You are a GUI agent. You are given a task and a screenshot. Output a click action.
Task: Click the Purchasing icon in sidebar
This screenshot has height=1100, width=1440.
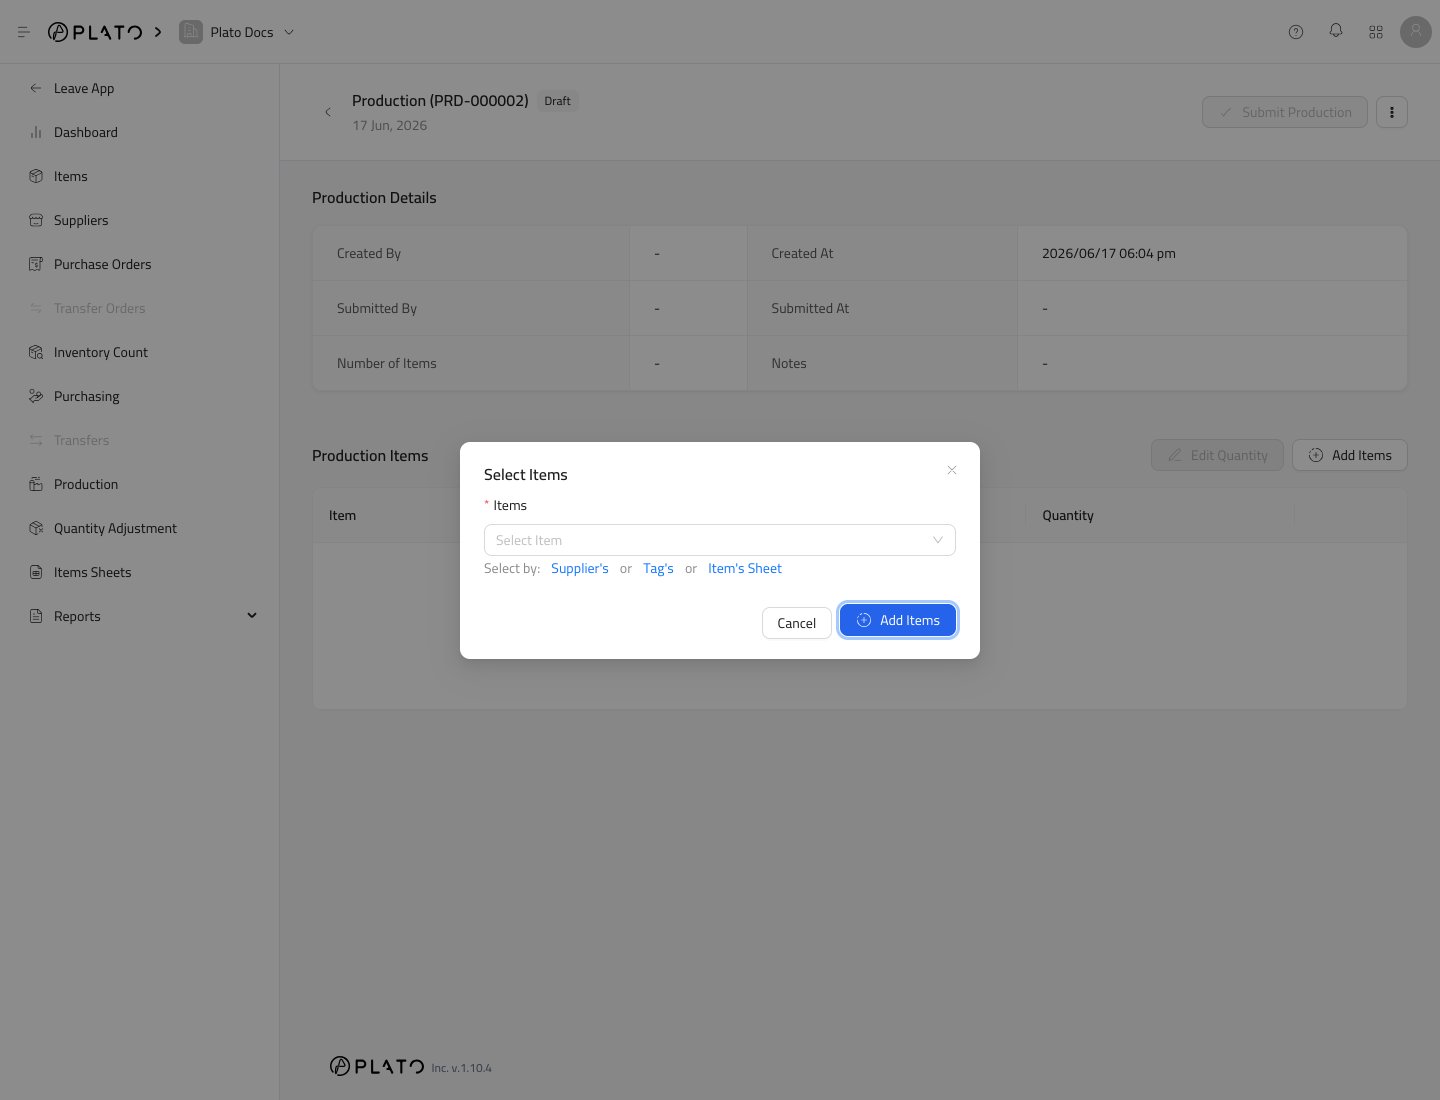(36, 396)
